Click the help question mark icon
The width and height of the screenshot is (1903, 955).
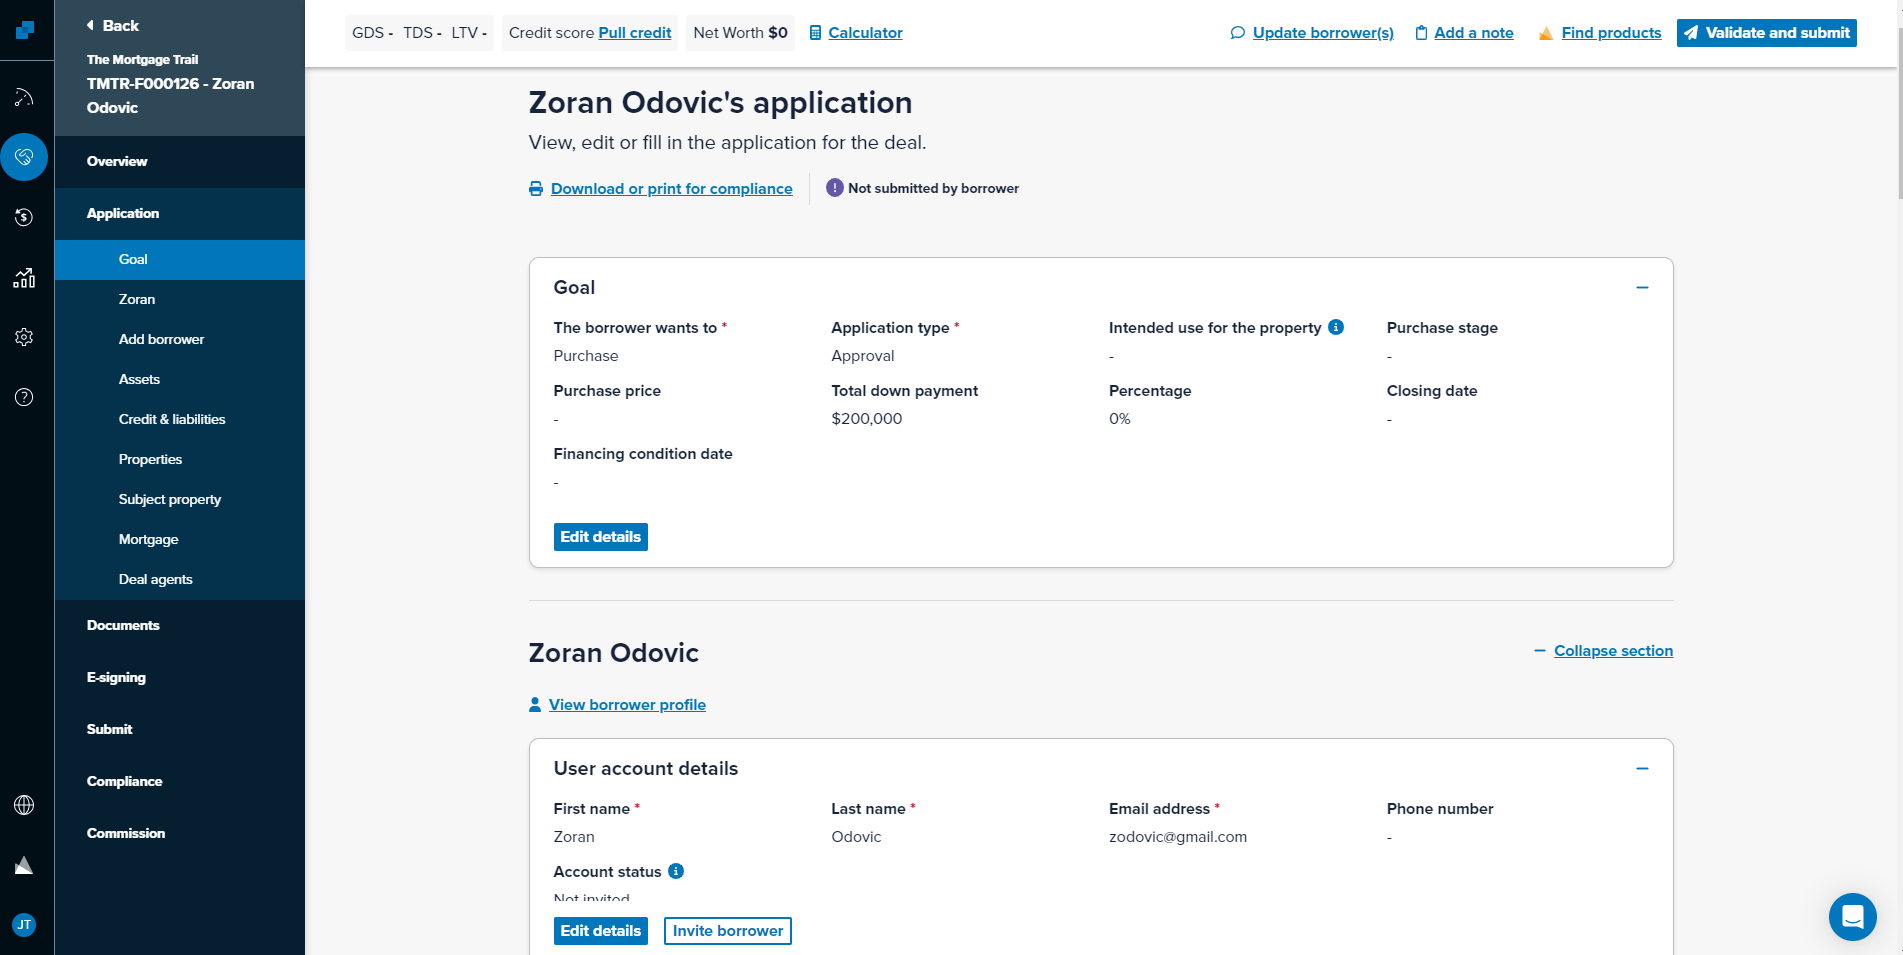coord(24,397)
